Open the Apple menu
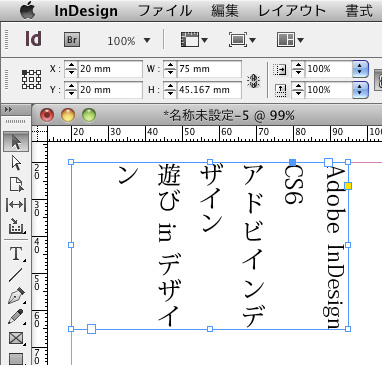382x365 pixels. [x=27, y=10]
